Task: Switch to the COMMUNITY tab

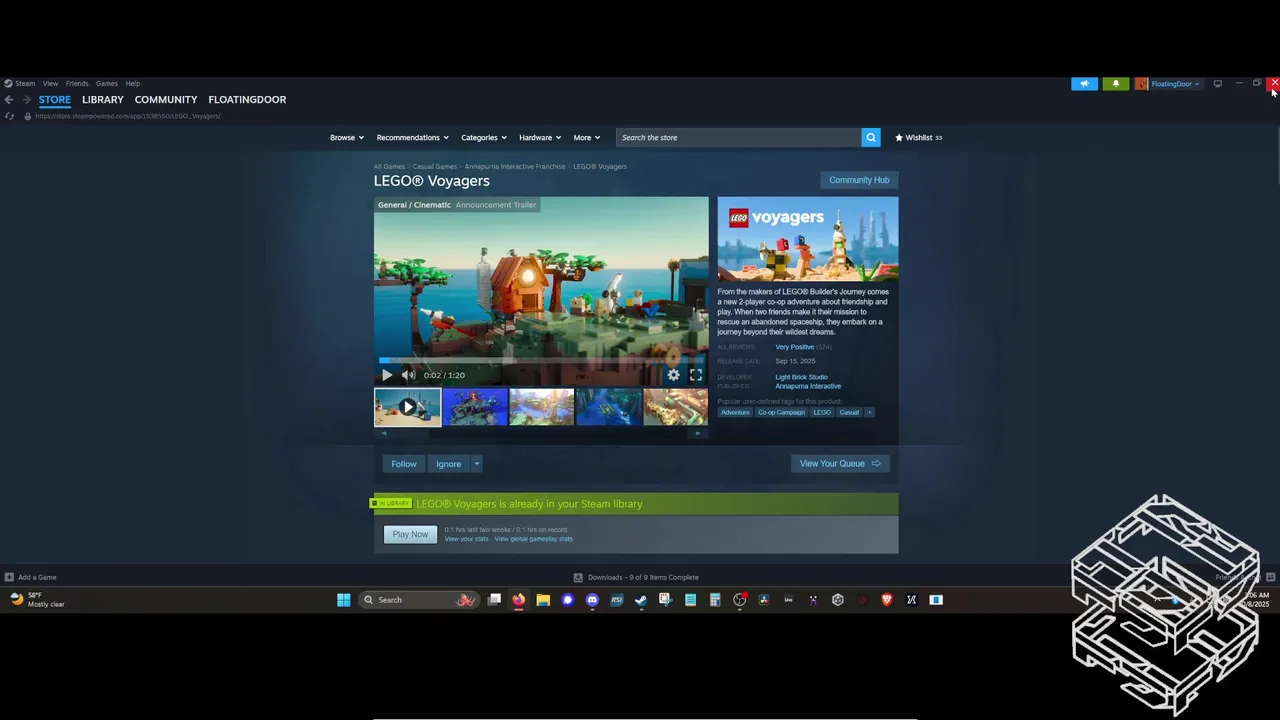Action: coord(166,100)
